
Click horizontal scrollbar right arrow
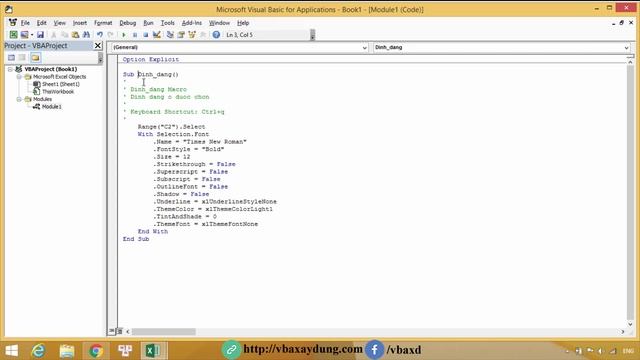(623, 332)
